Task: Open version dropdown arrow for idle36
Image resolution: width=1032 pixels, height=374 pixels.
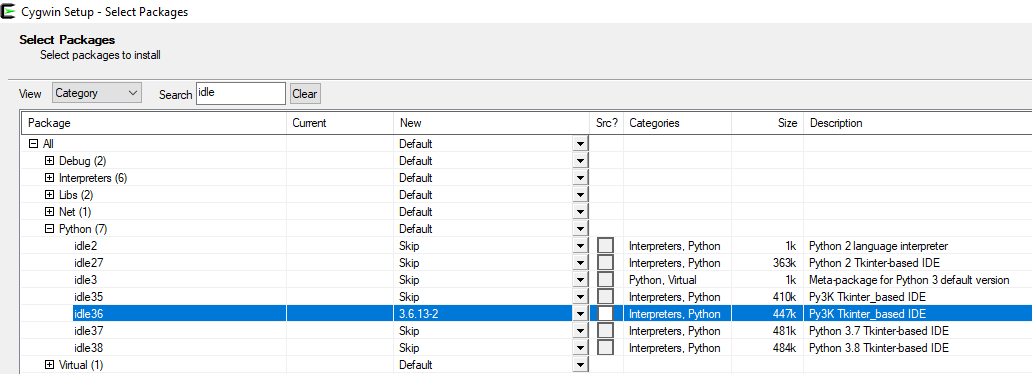Action: point(580,314)
